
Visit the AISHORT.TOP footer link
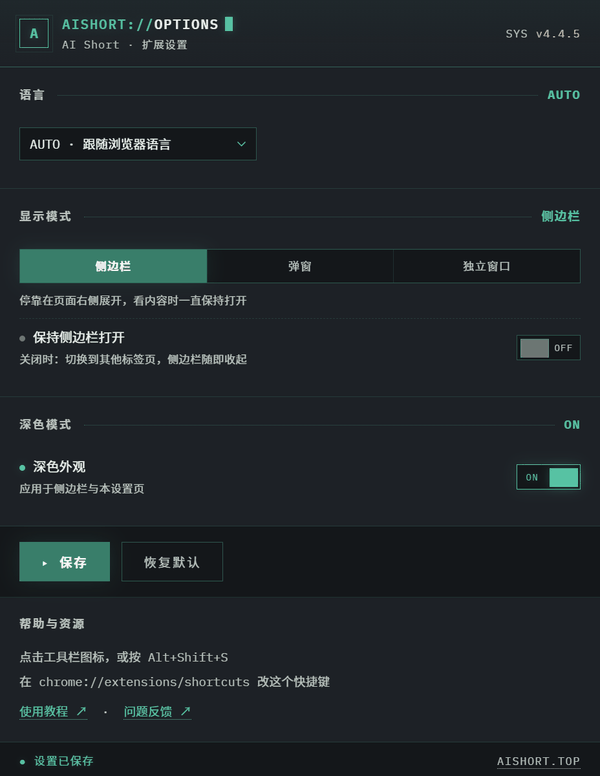click(538, 761)
